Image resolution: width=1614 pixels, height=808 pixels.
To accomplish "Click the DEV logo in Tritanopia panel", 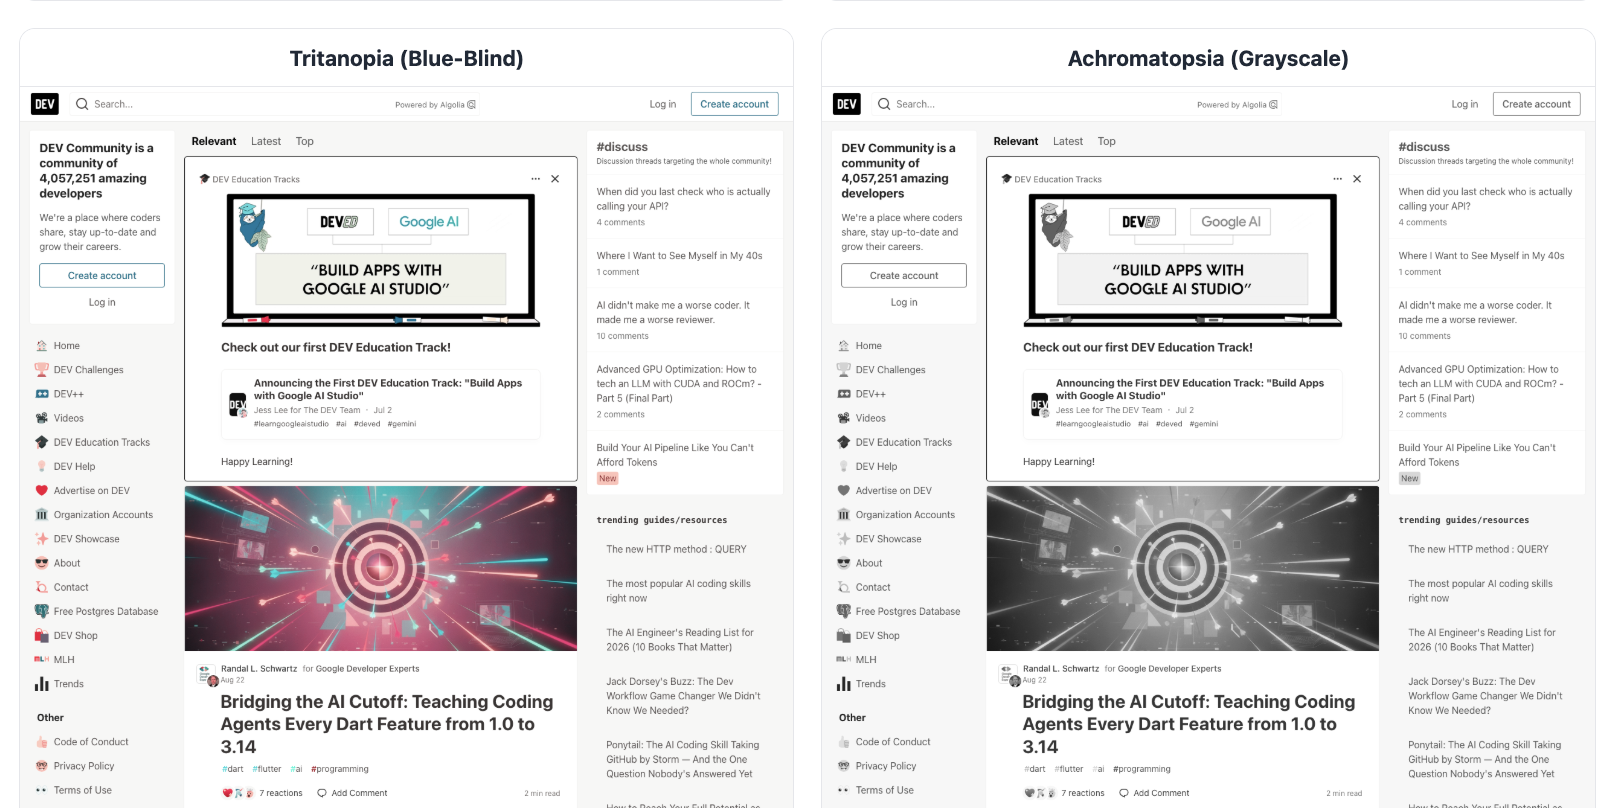I will tap(45, 104).
